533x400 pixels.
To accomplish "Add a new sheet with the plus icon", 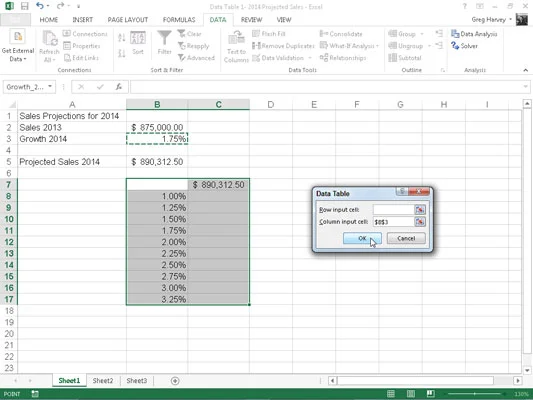I will pos(175,381).
